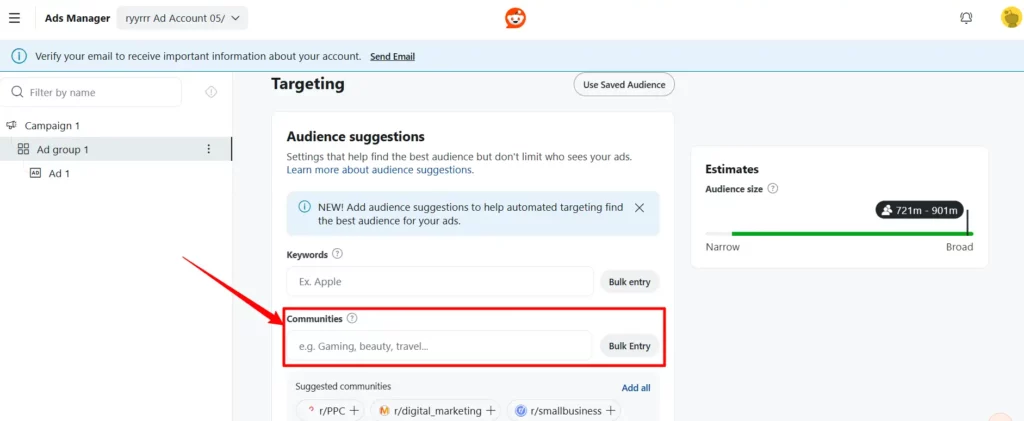Add r/PPC using its plus icon
The height and width of the screenshot is (421, 1024).
(354, 411)
